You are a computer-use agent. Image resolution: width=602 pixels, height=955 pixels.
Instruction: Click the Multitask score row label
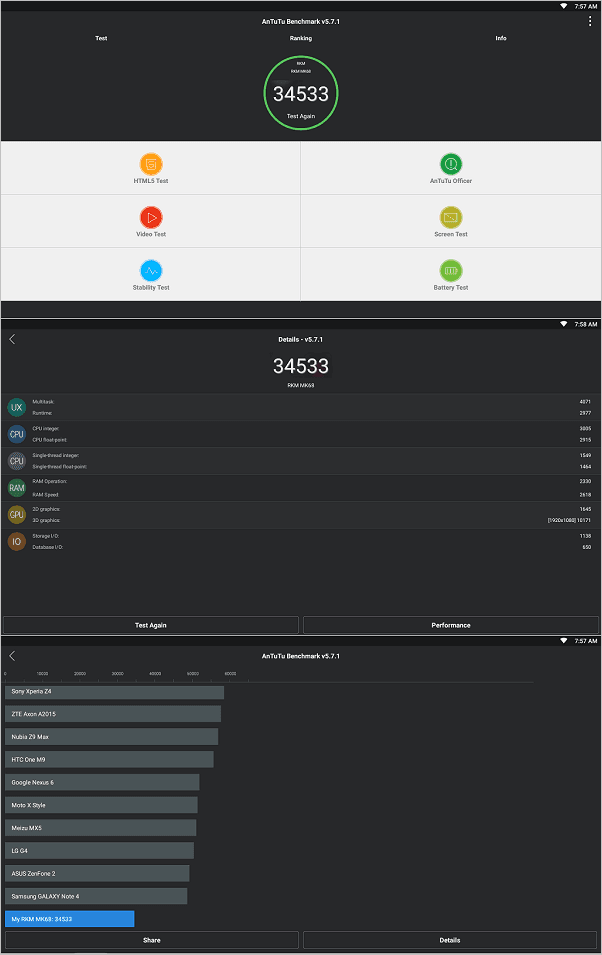[43, 402]
